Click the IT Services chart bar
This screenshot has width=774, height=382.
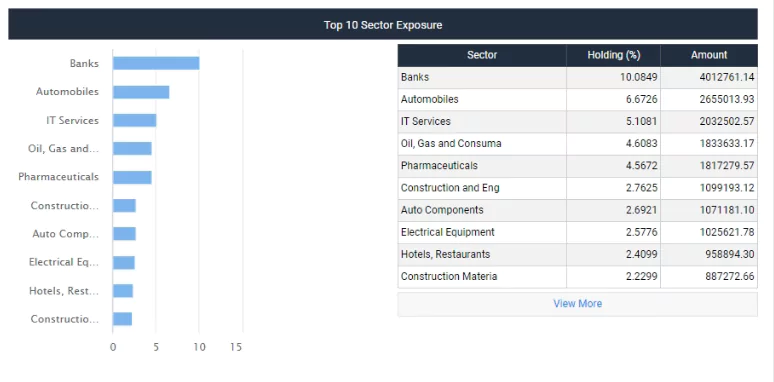(135, 120)
